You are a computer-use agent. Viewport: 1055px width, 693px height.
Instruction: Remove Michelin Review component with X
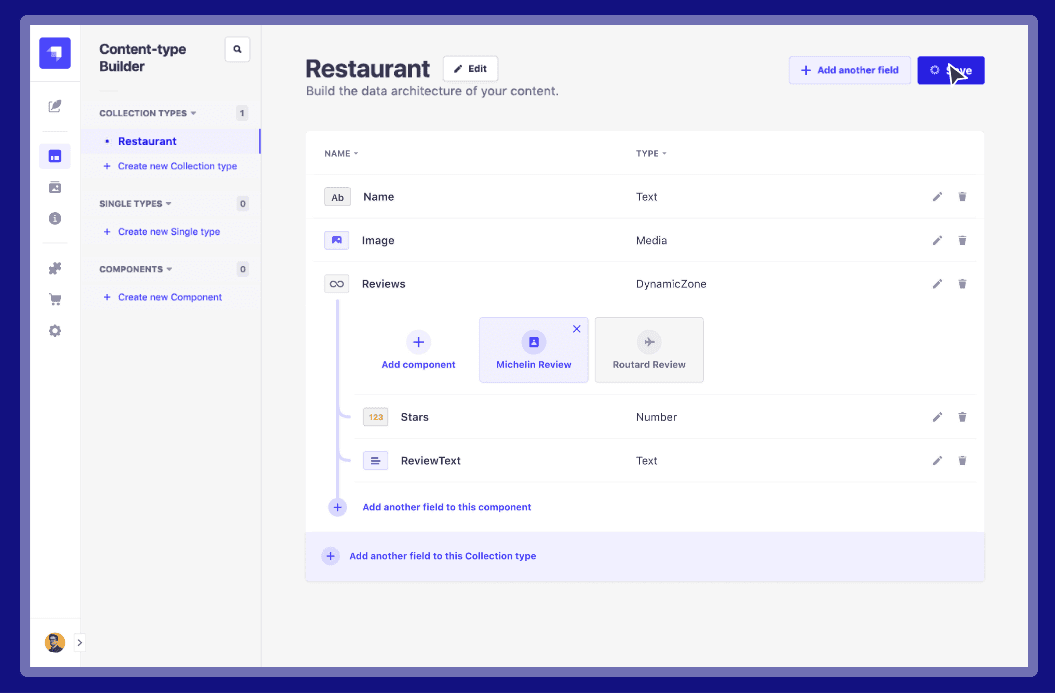point(576,329)
